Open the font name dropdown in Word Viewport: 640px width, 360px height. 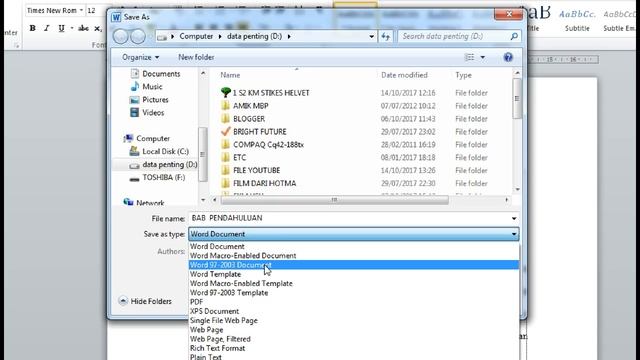[x=81, y=10]
